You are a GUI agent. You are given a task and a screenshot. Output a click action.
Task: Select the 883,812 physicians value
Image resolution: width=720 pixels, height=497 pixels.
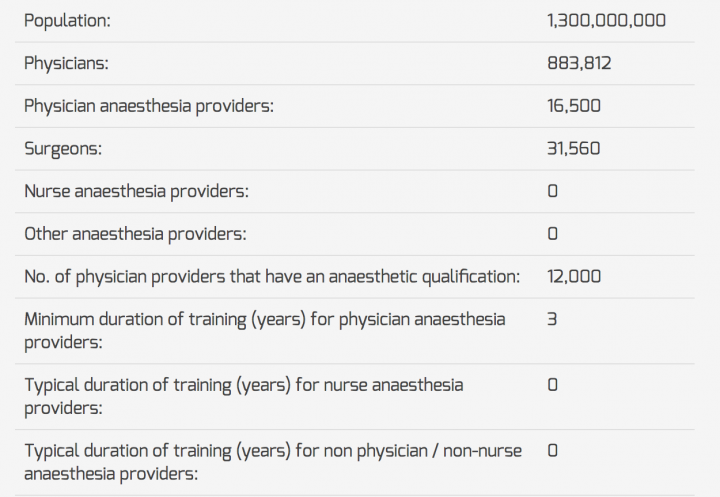(x=579, y=63)
